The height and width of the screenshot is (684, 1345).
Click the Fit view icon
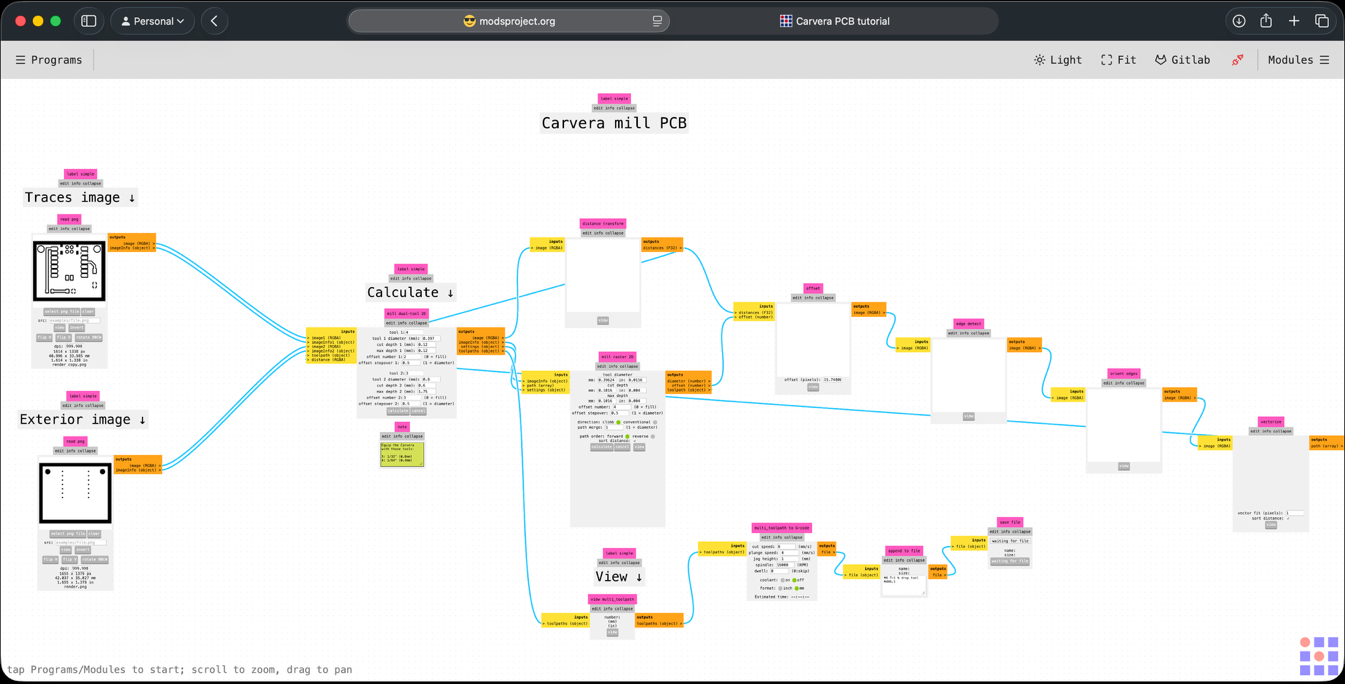coord(1107,60)
